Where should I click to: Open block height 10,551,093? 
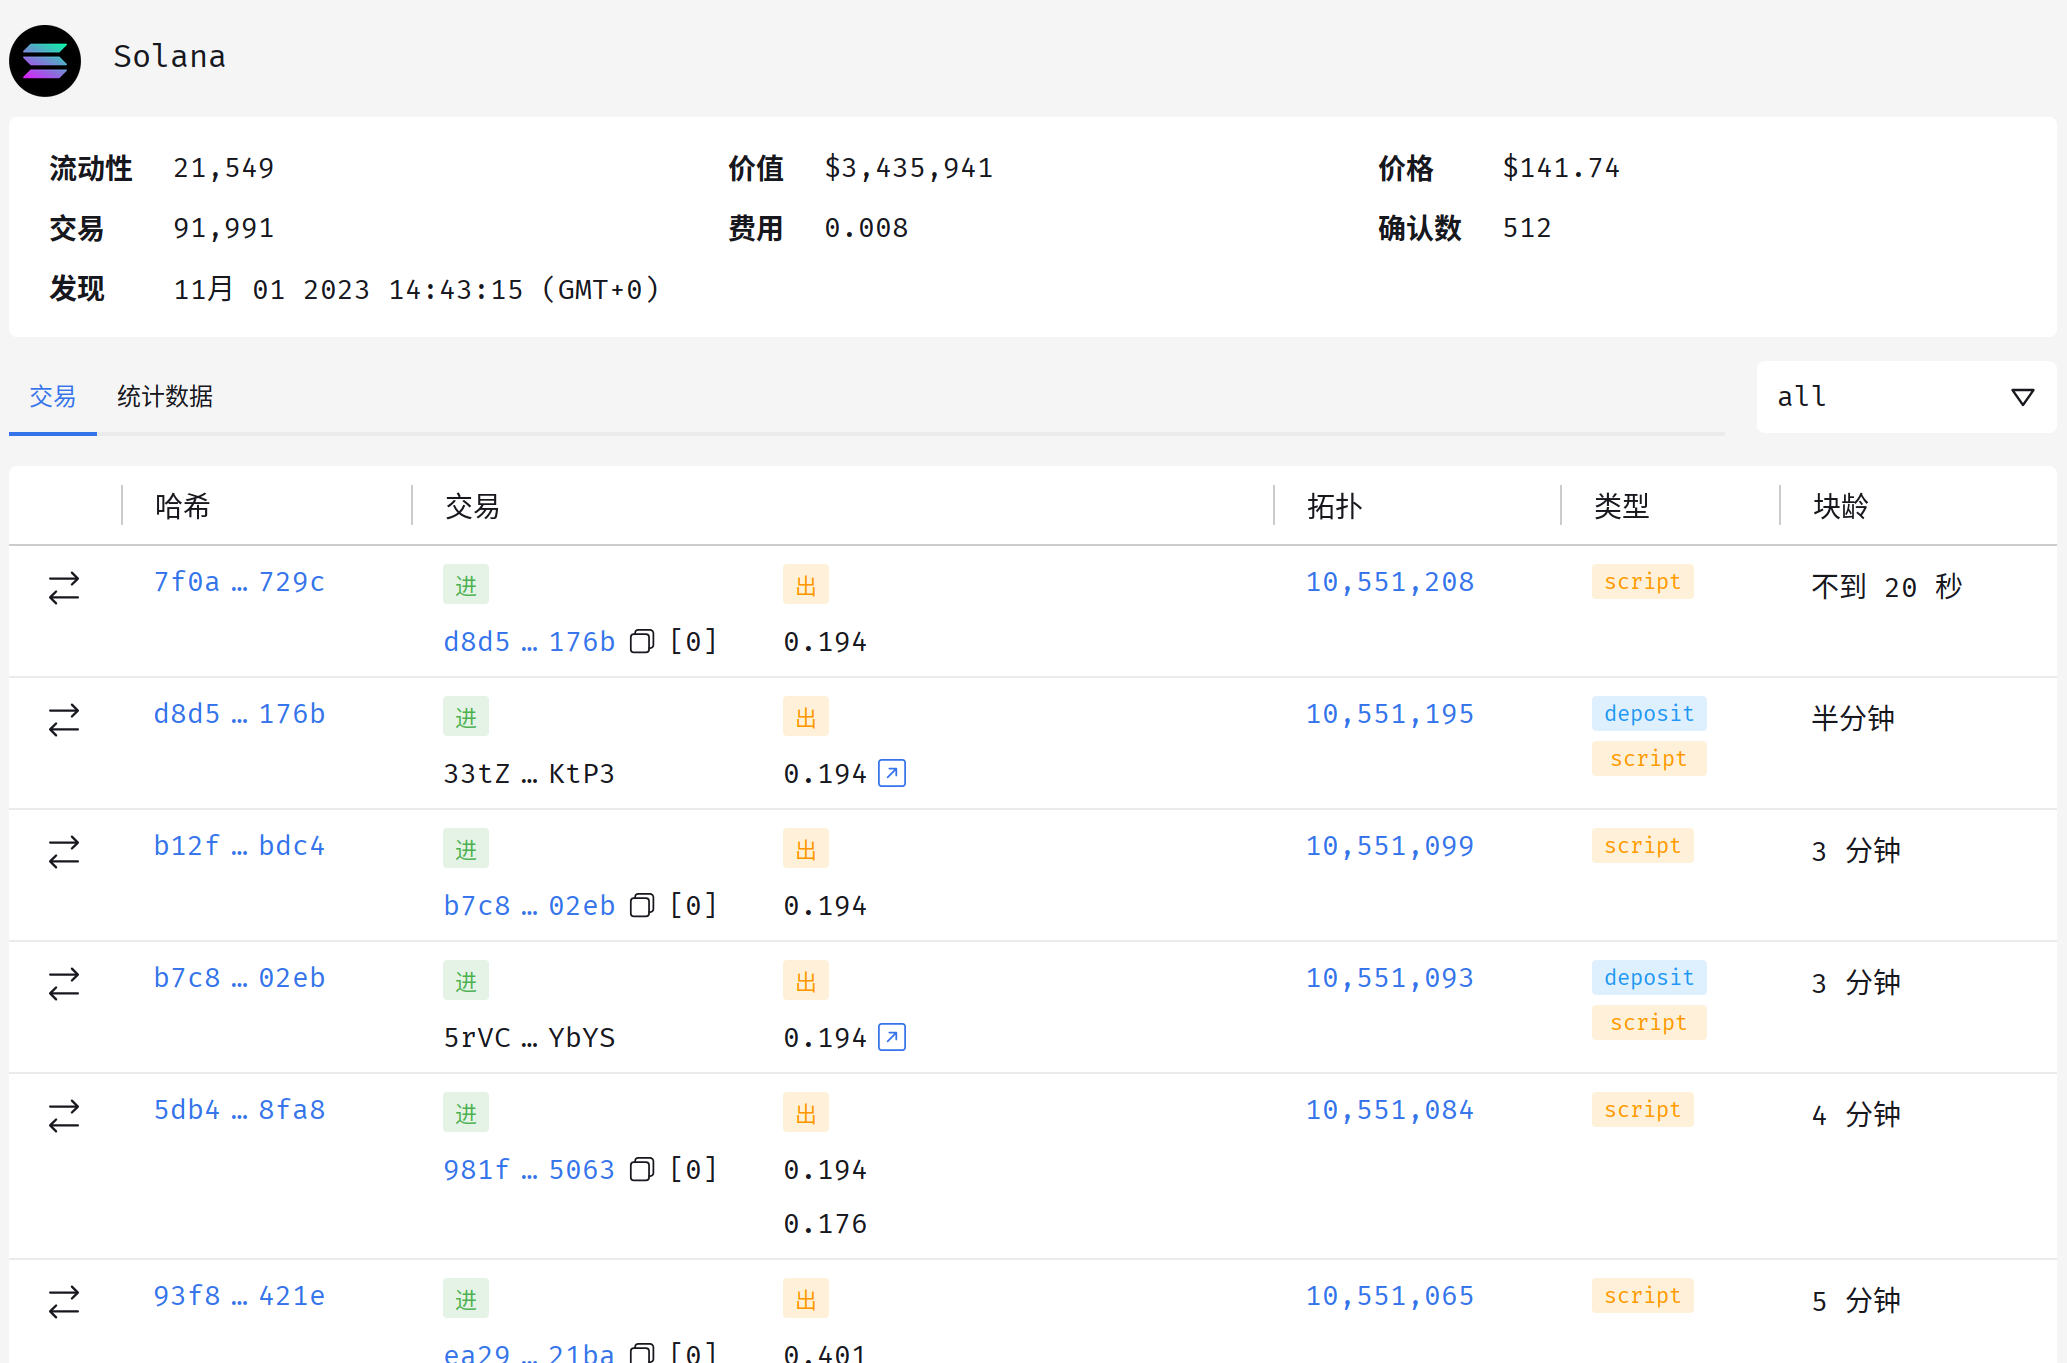click(x=1390, y=978)
